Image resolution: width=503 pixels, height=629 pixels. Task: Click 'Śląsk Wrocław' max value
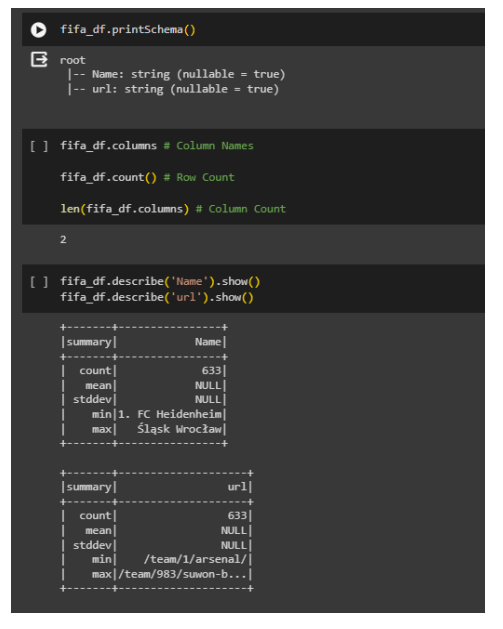(x=179, y=429)
